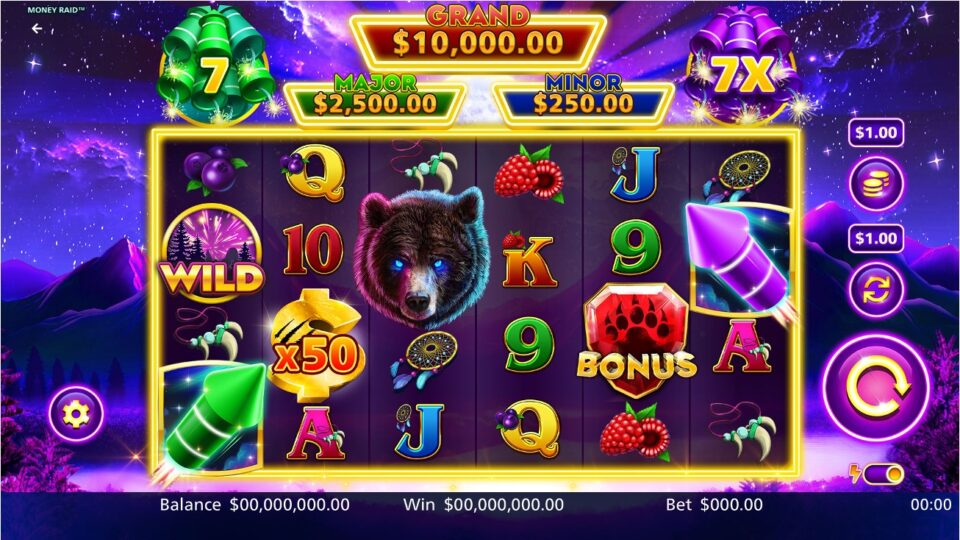The width and height of the screenshot is (960, 540).
Task: Click the Balance amount in bottom bar
Action: (290, 505)
